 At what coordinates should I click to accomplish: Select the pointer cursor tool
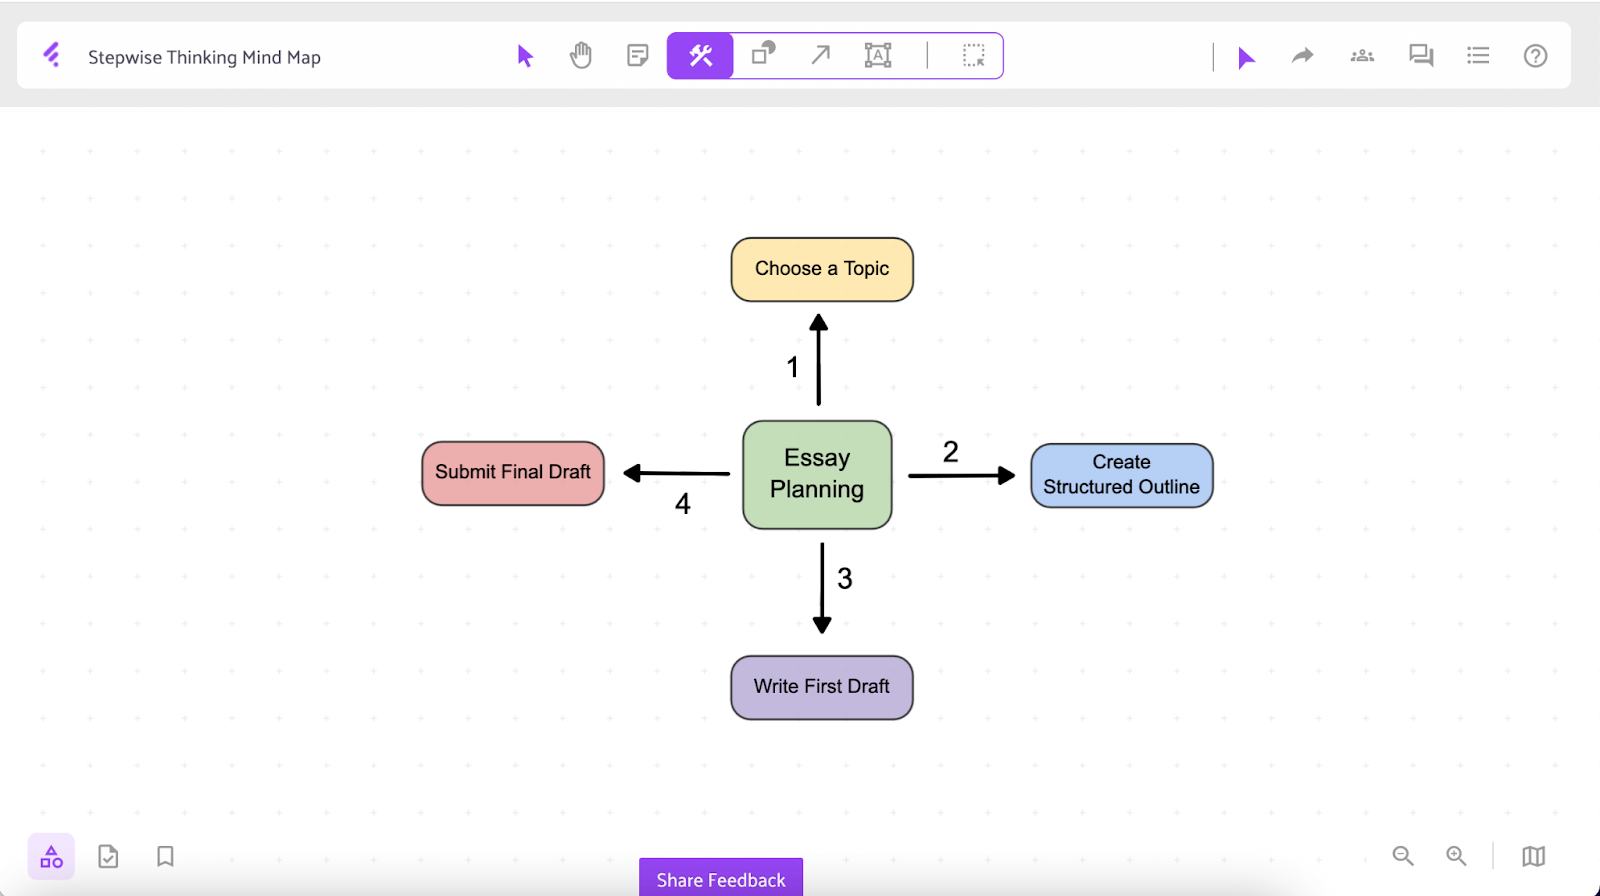pyautogui.click(x=525, y=56)
